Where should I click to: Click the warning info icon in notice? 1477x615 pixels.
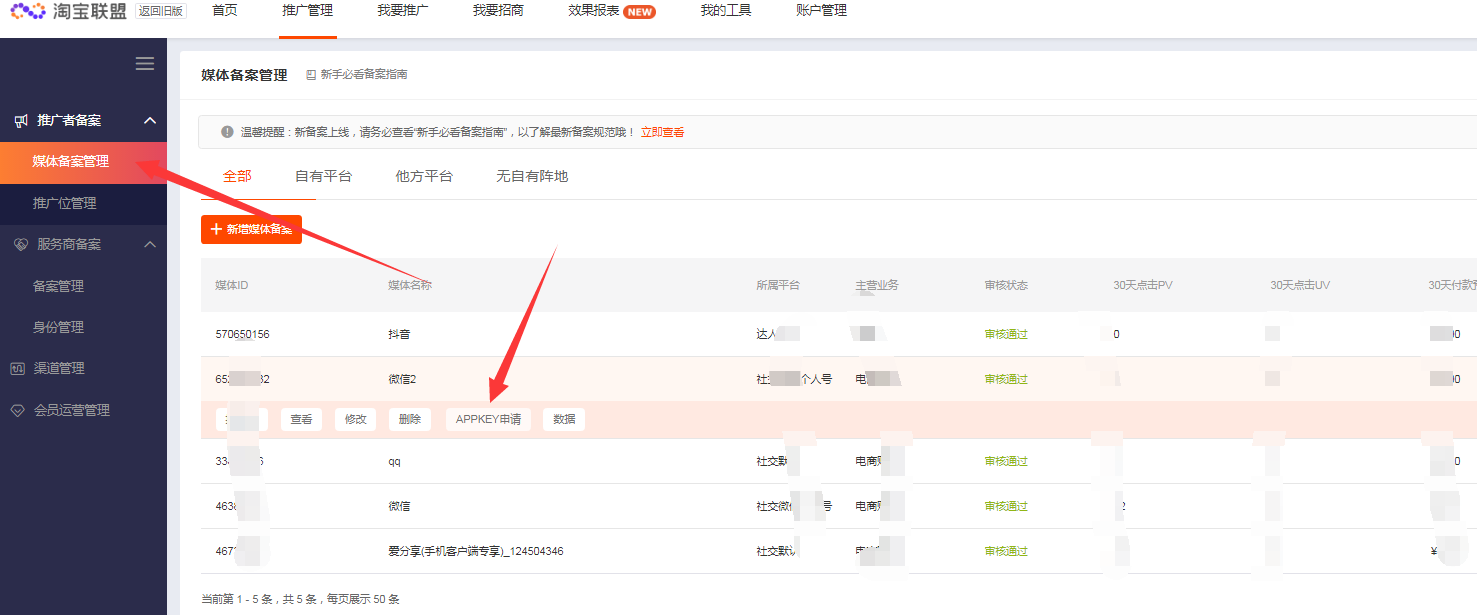coord(227,132)
